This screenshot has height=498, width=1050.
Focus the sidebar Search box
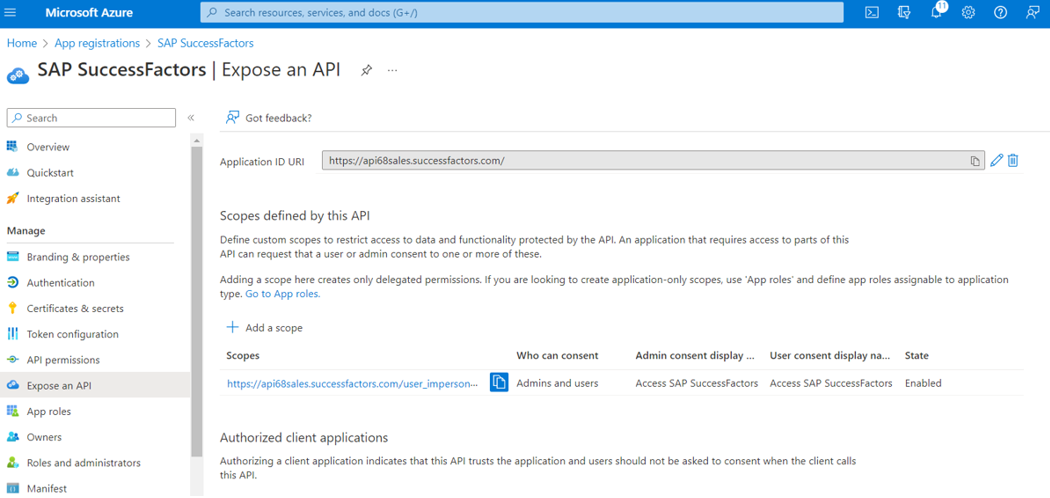pyautogui.click(x=91, y=118)
